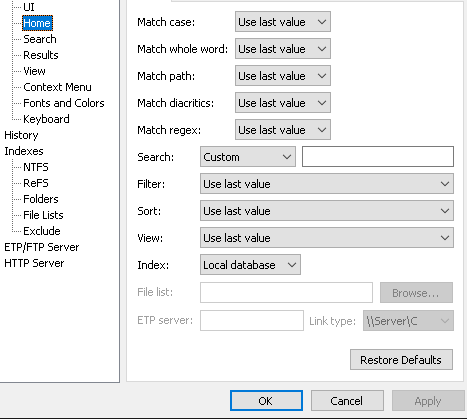The height and width of the screenshot is (419, 467).
Task: Open the Match case dropdown
Action: pyautogui.click(x=283, y=22)
